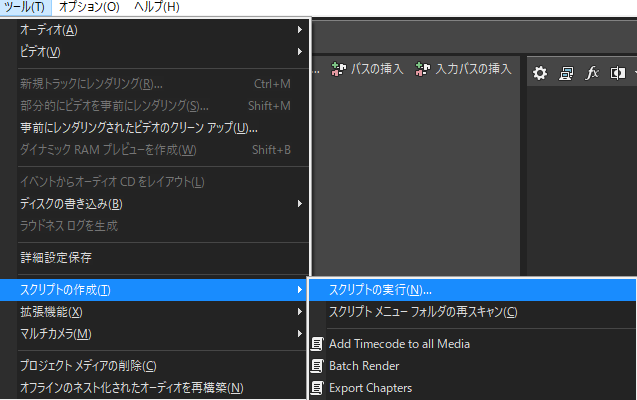This screenshot has height=400, width=637.
Task: Click the バスの挿入 insert bus button
Action: pyautogui.click(x=367, y=69)
